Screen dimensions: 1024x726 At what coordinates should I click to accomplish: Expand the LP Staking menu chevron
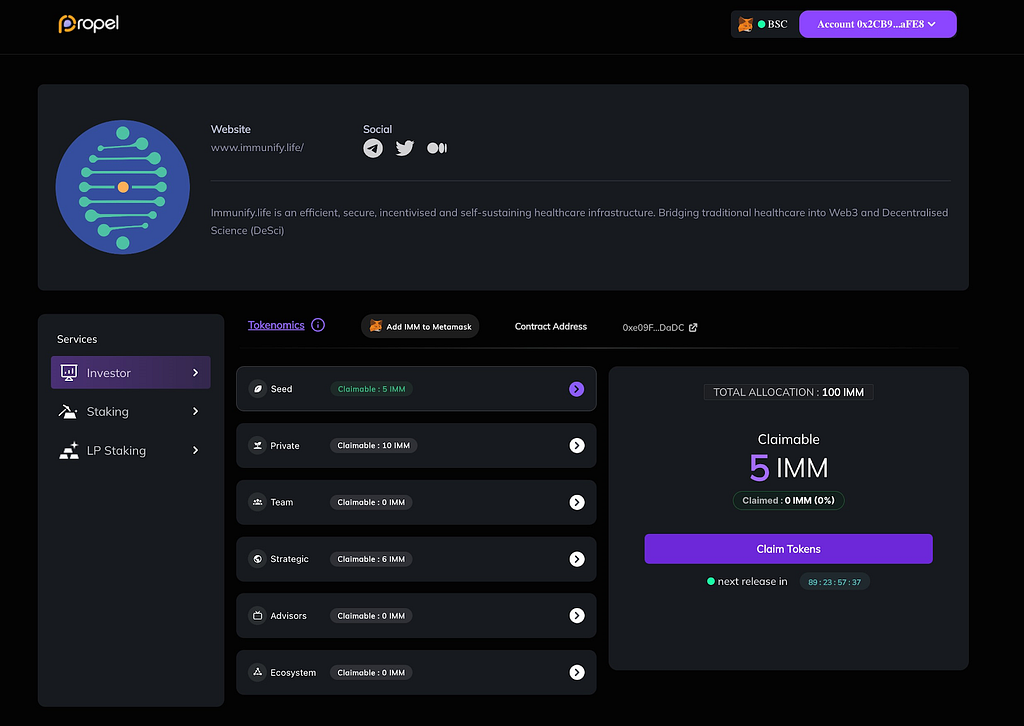(195, 450)
